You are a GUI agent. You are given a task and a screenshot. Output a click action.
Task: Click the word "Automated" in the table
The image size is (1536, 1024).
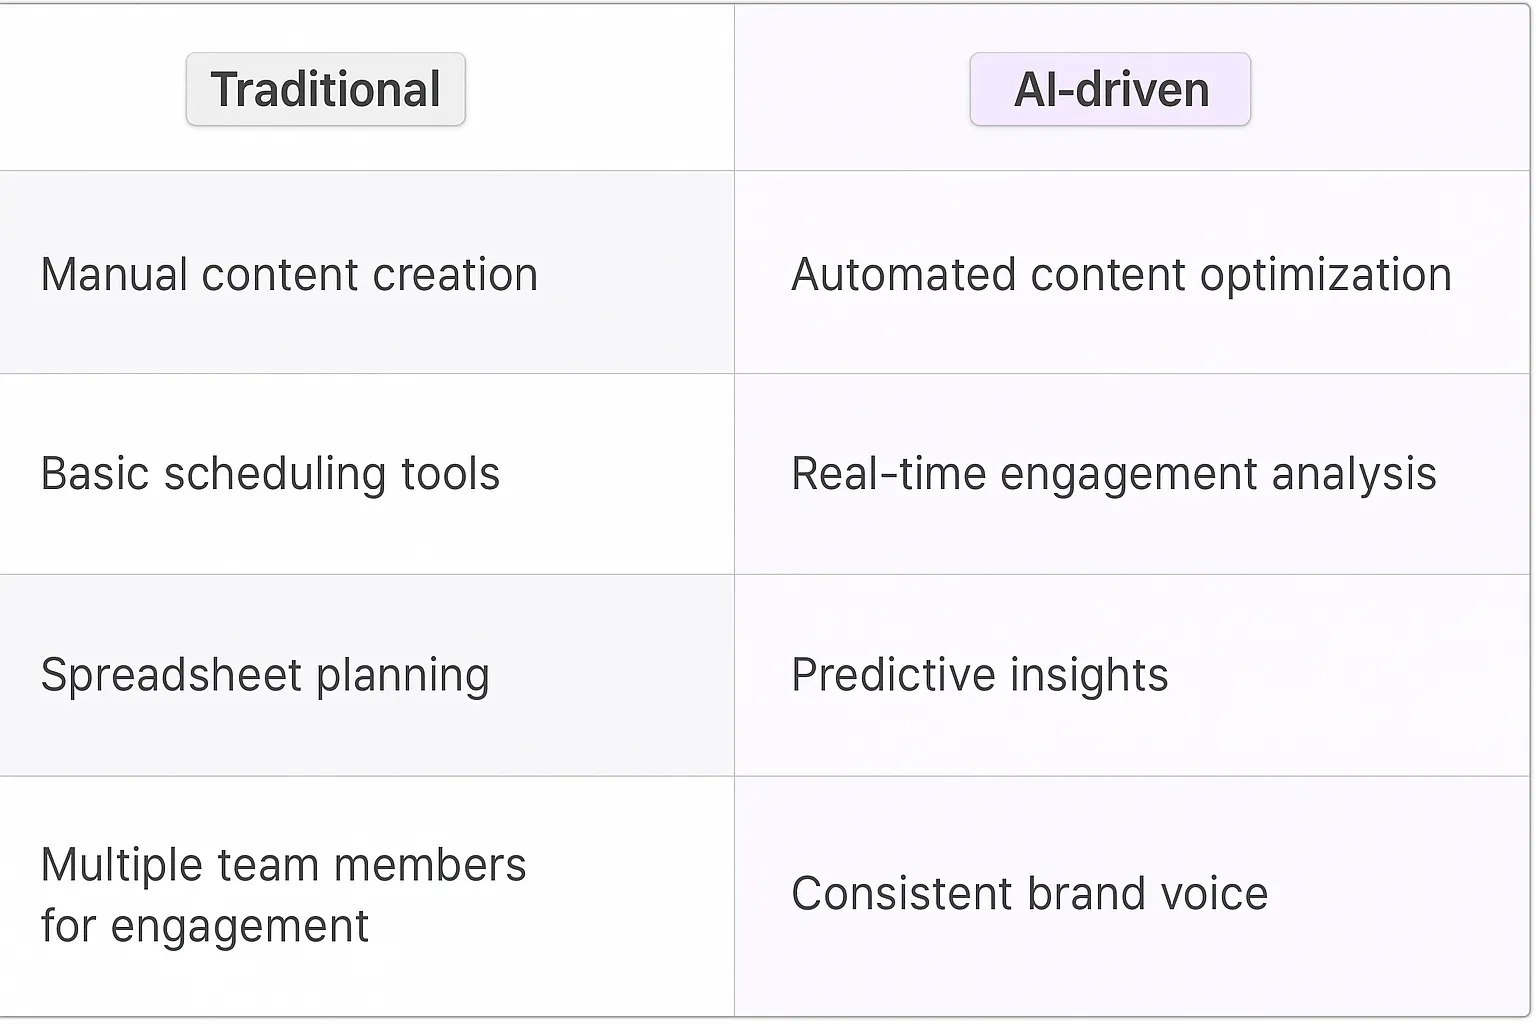click(x=903, y=275)
